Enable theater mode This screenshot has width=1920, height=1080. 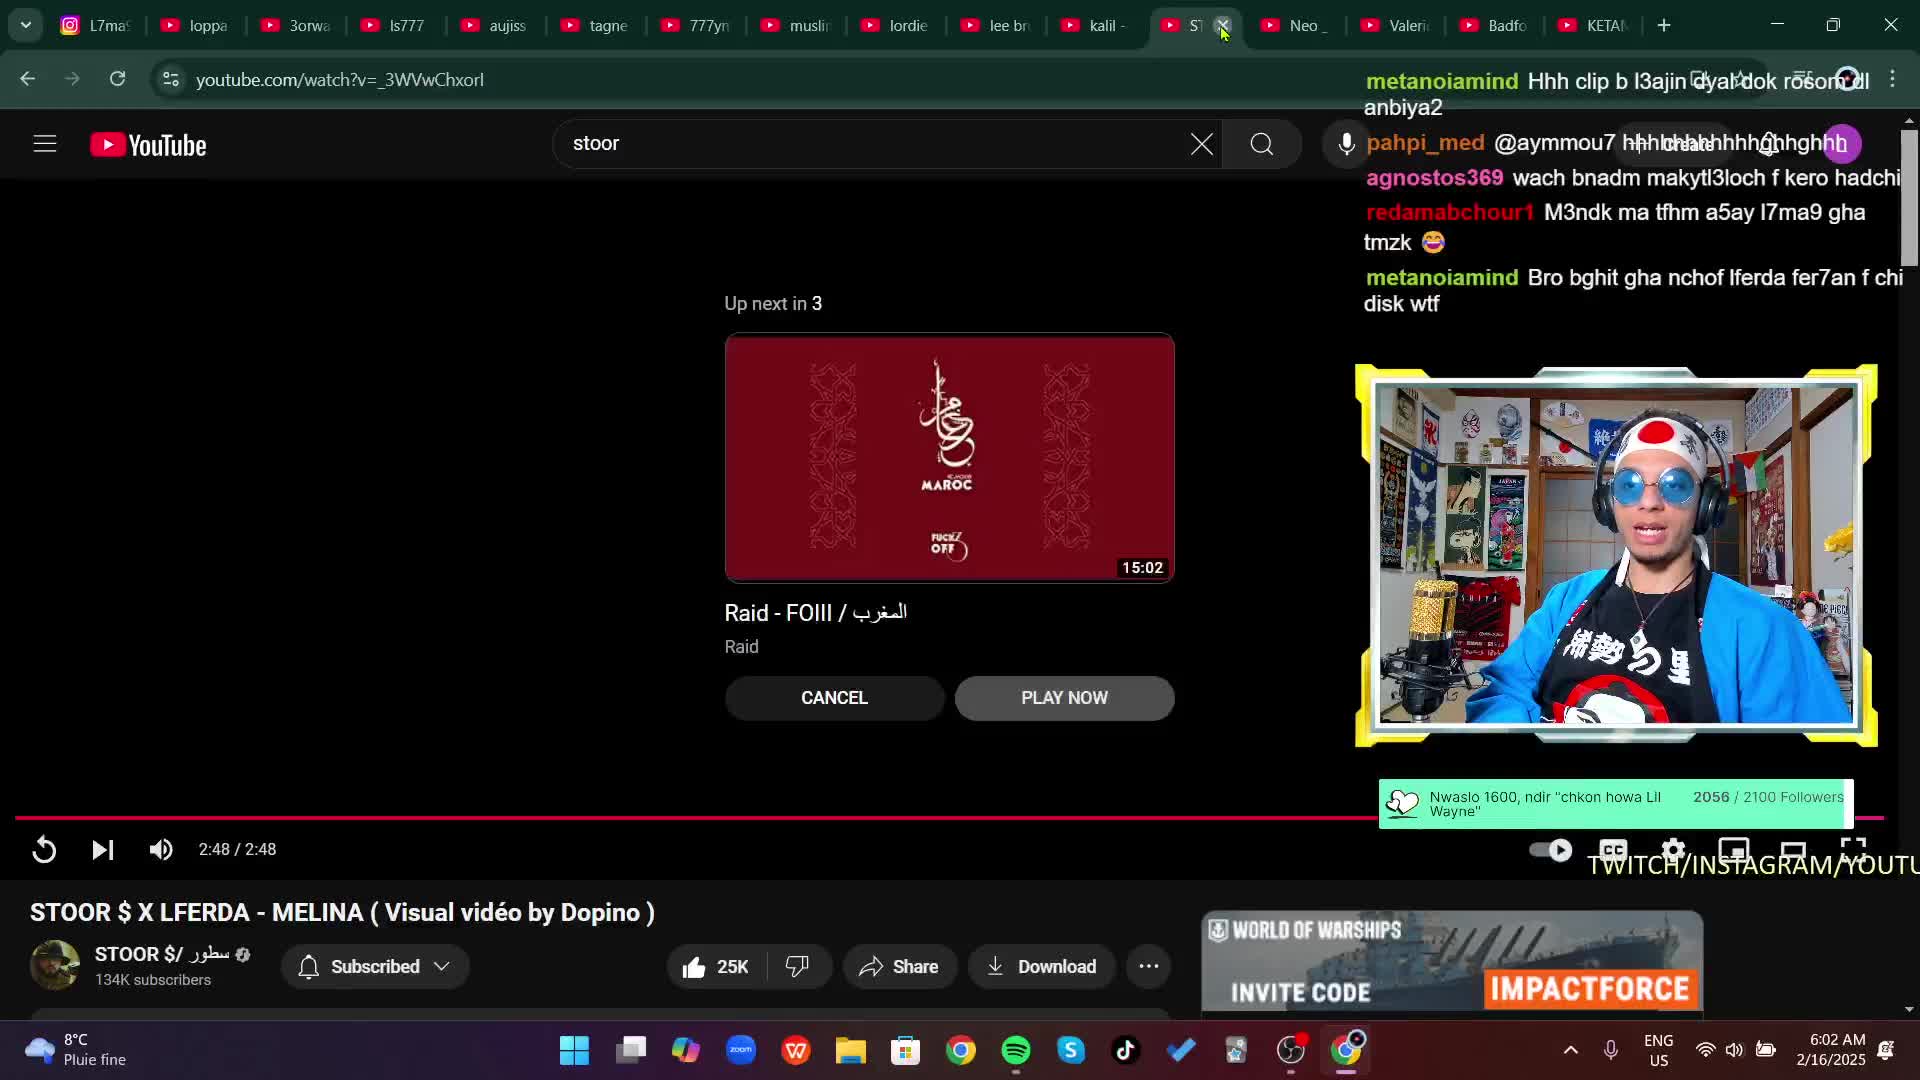tap(1793, 850)
